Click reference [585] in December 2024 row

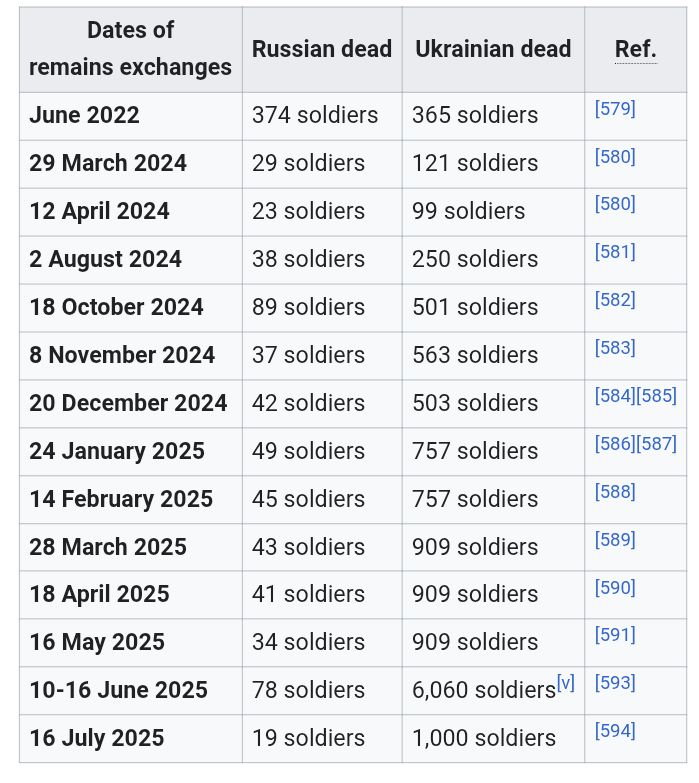[657, 395]
